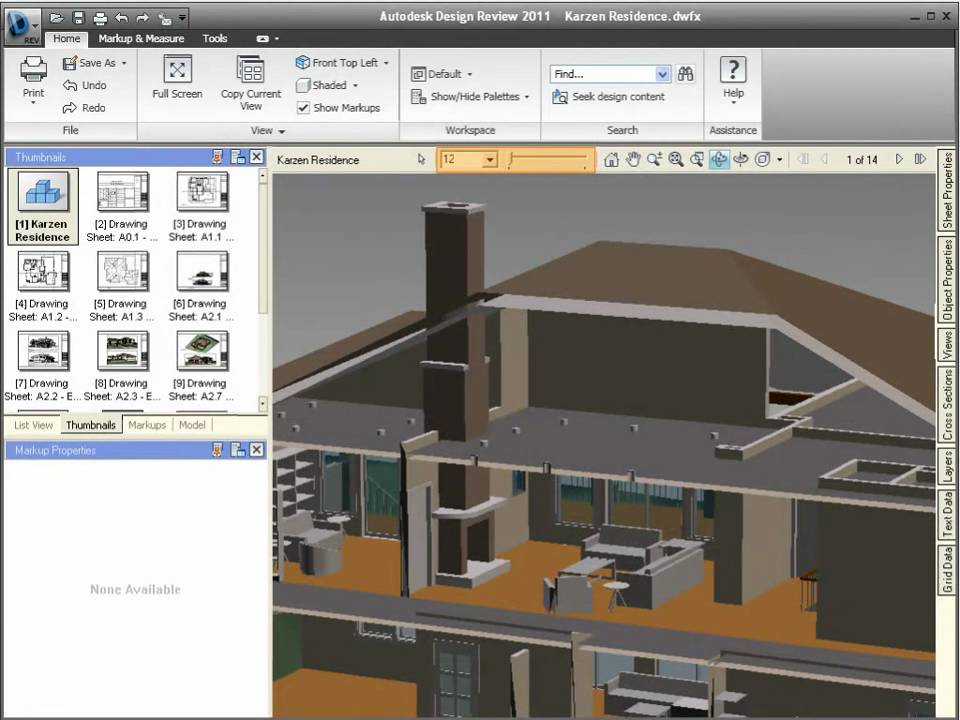Select thumbnail [6] Drawing Sheet A2.1
Viewport: 960px width, 720px height.
[x=202, y=287]
